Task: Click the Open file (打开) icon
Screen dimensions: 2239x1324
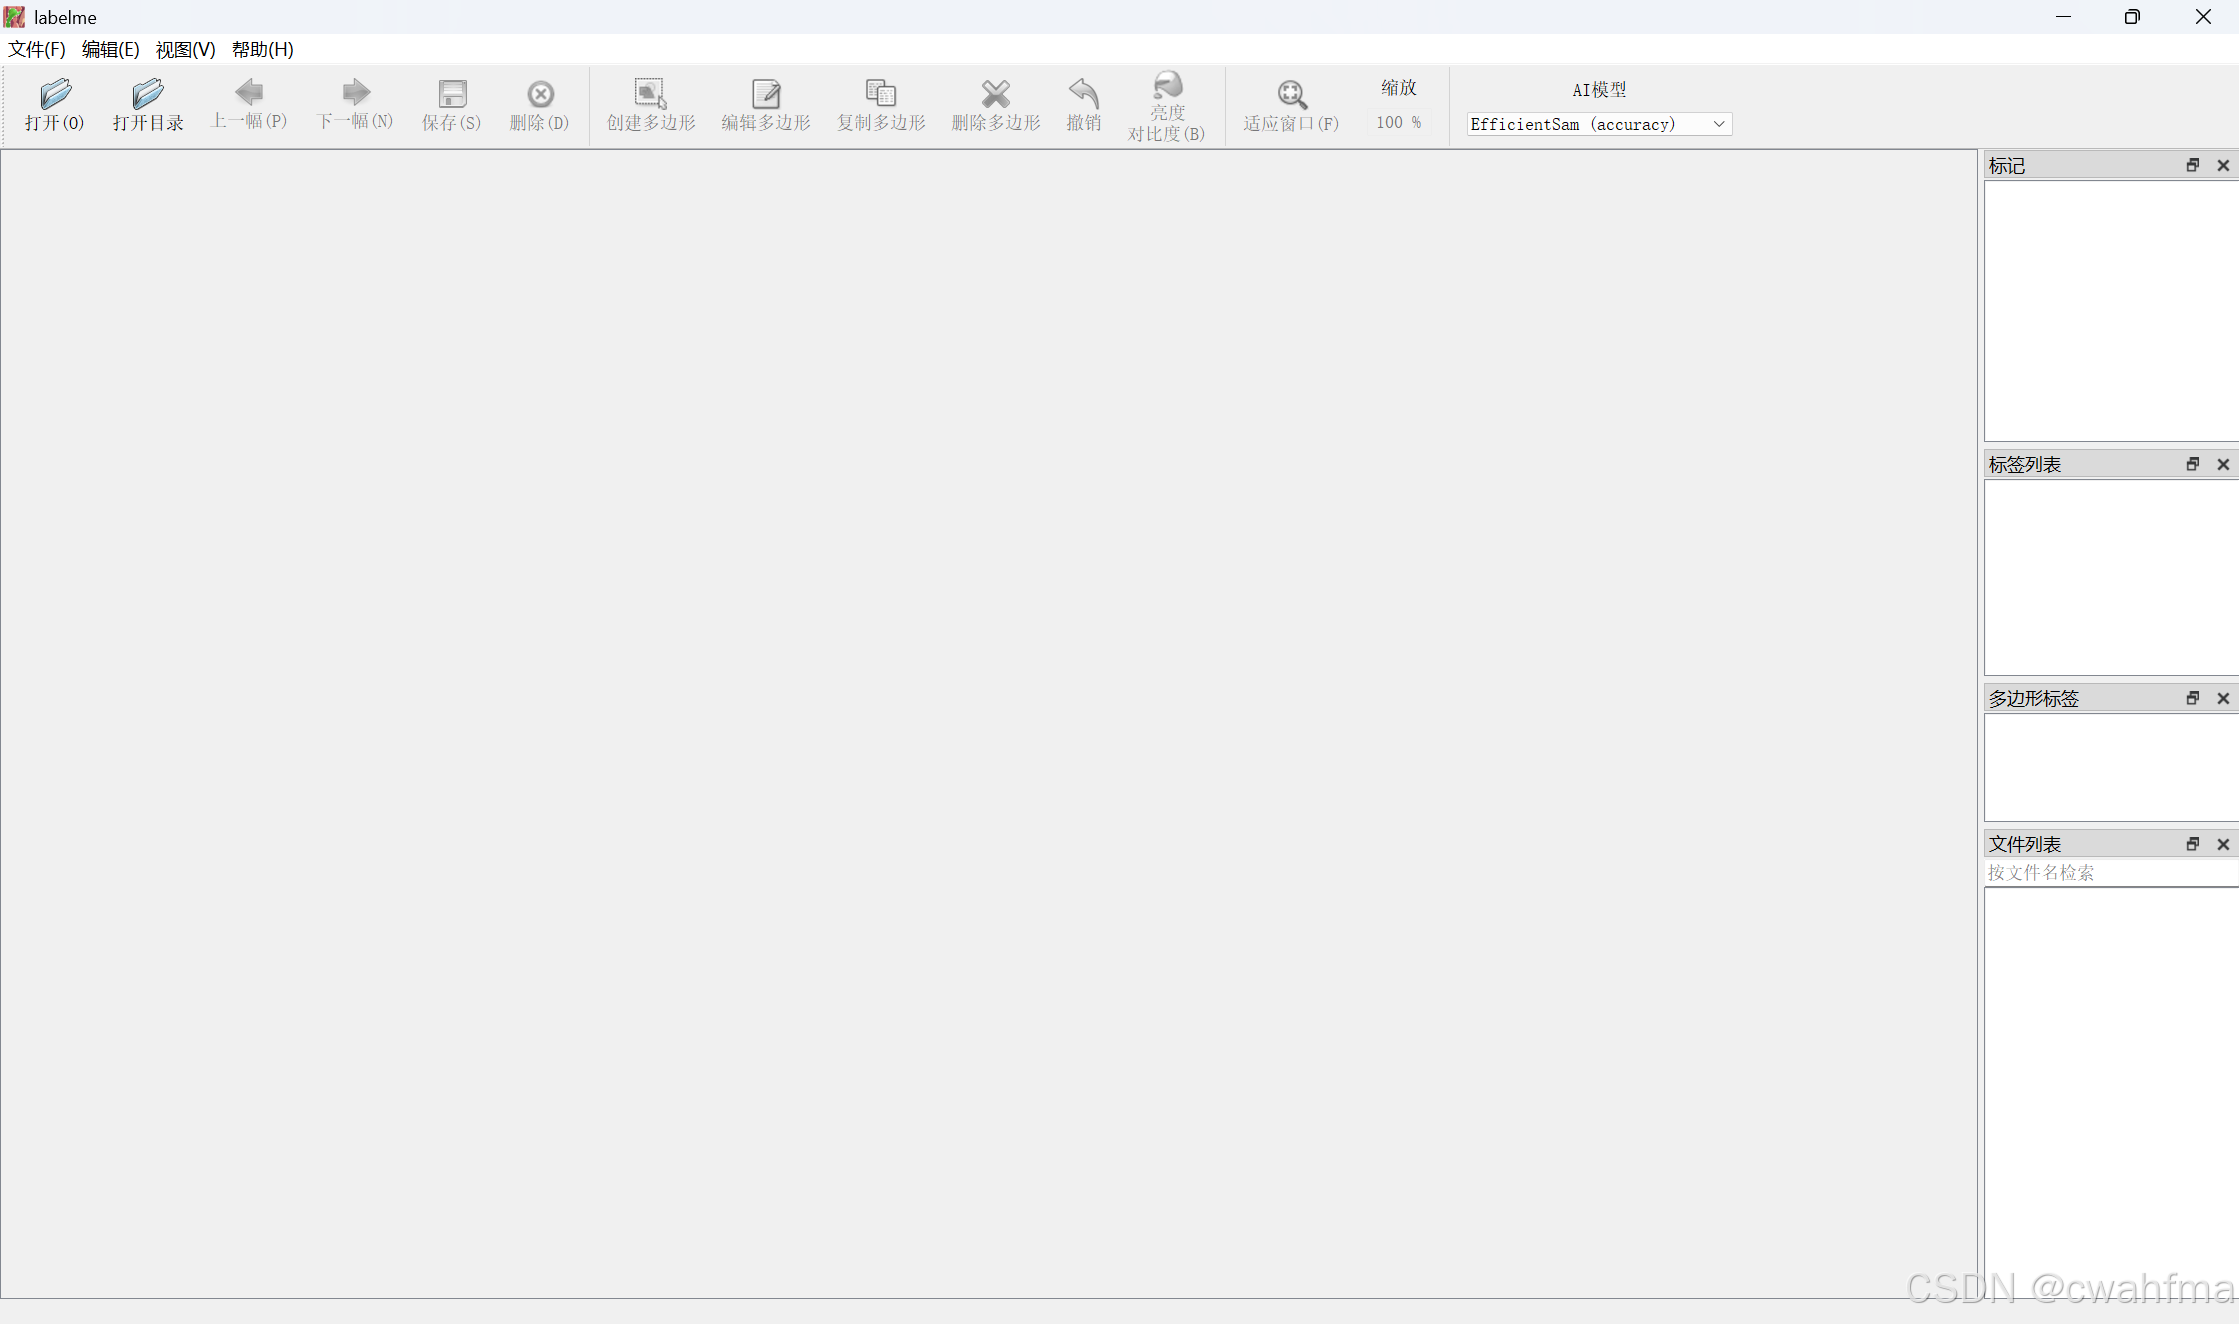Action: (x=55, y=95)
